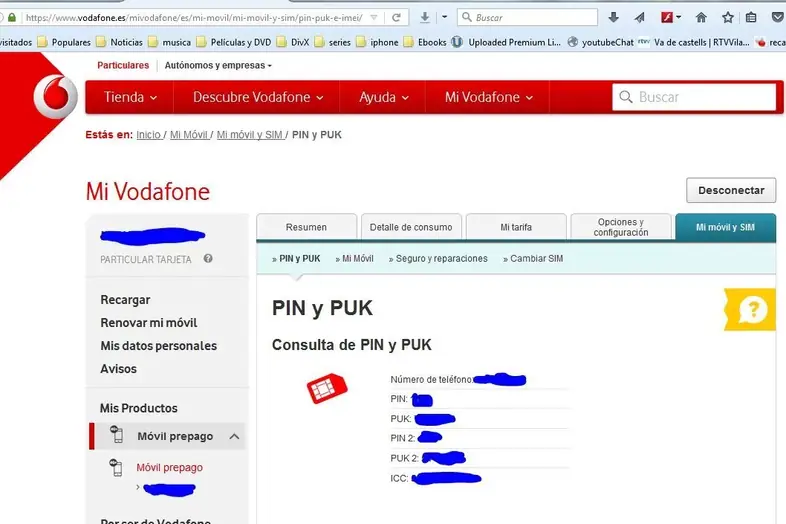Image resolution: width=786 pixels, height=524 pixels.
Task: Switch to the Resumen tab
Action: [x=307, y=227]
